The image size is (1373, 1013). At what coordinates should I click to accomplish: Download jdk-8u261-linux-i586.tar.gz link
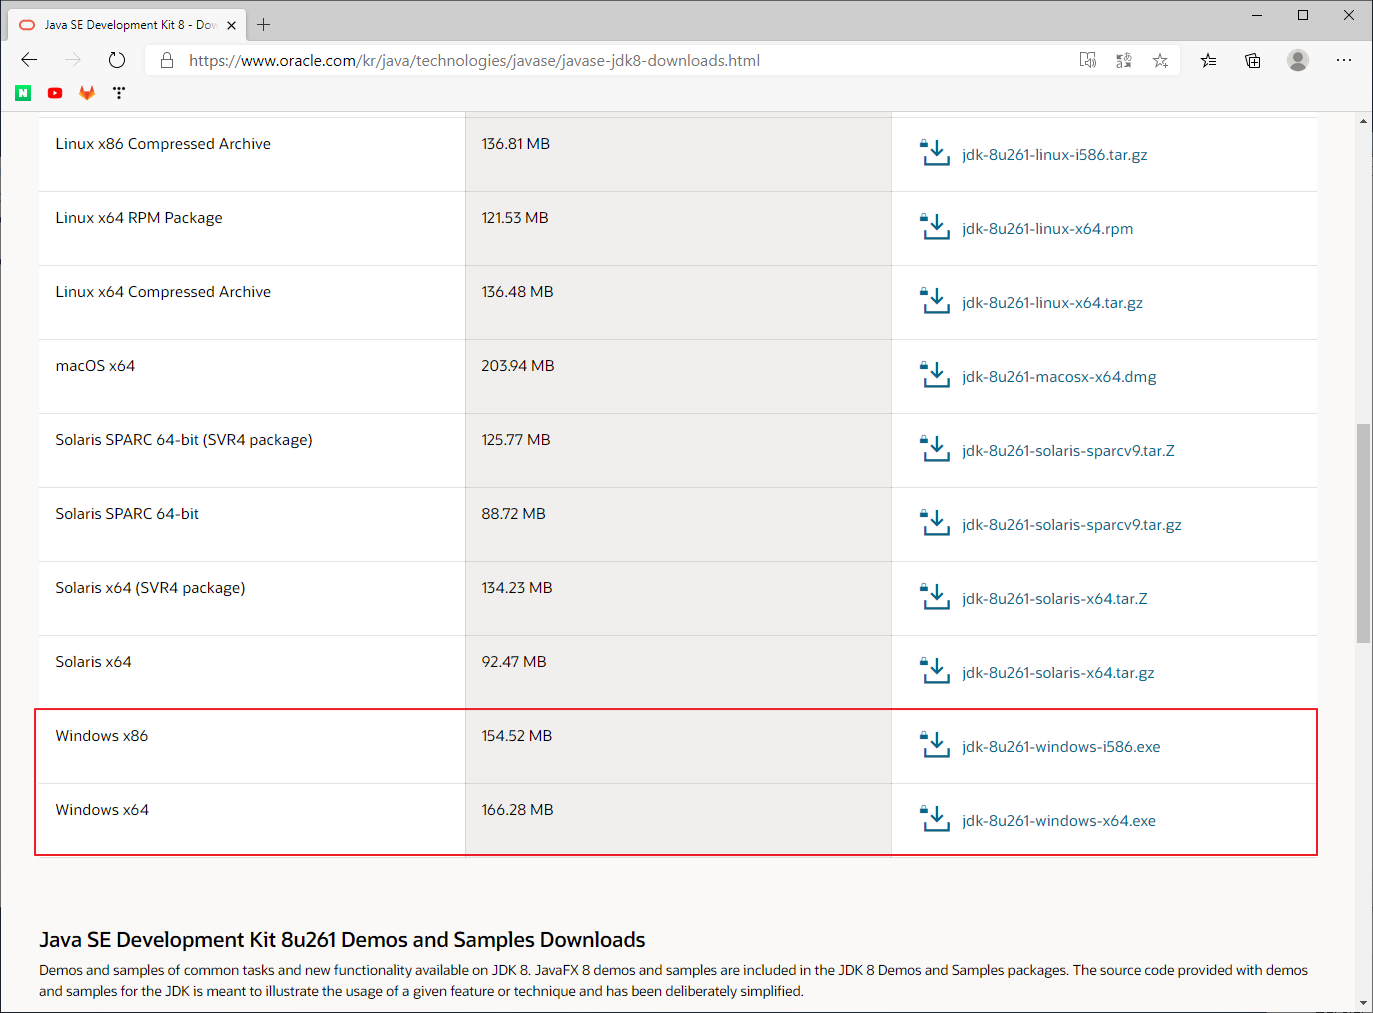[1054, 155]
